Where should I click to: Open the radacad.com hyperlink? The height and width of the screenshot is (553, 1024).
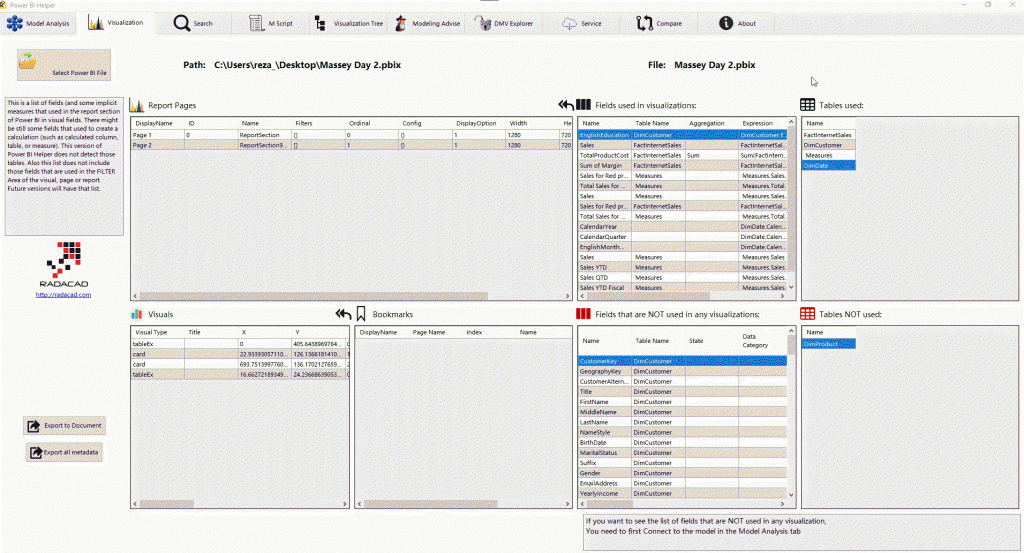point(63,294)
